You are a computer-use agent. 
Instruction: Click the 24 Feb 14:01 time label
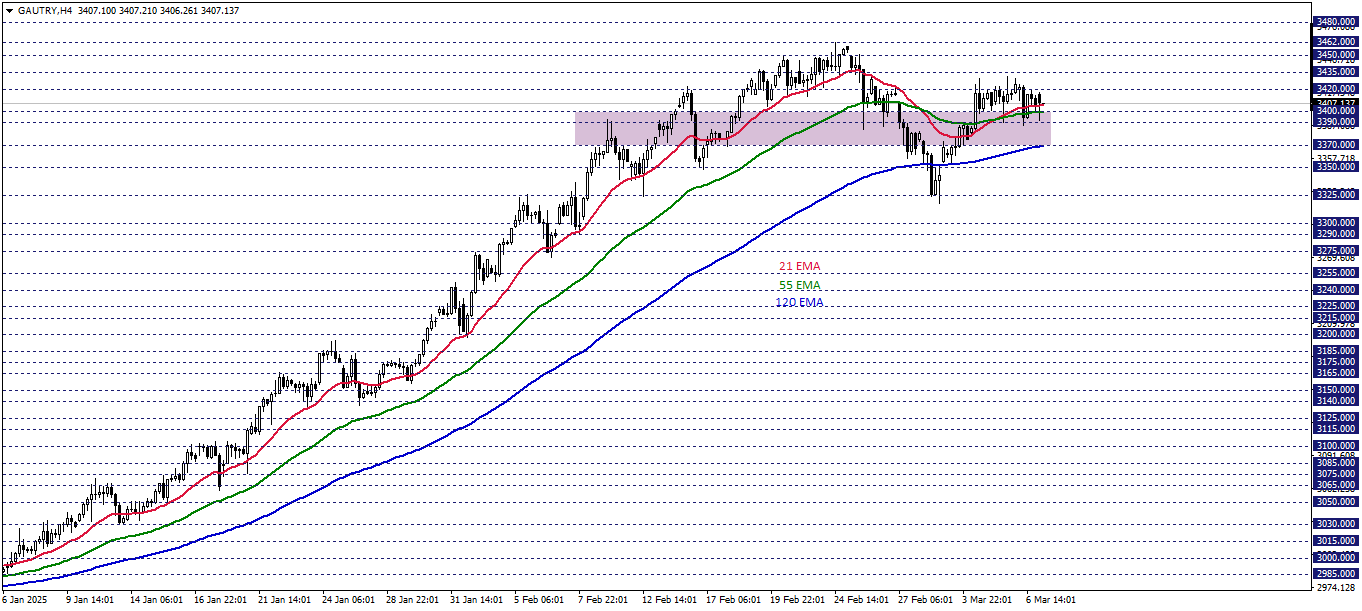pyautogui.click(x=861, y=600)
